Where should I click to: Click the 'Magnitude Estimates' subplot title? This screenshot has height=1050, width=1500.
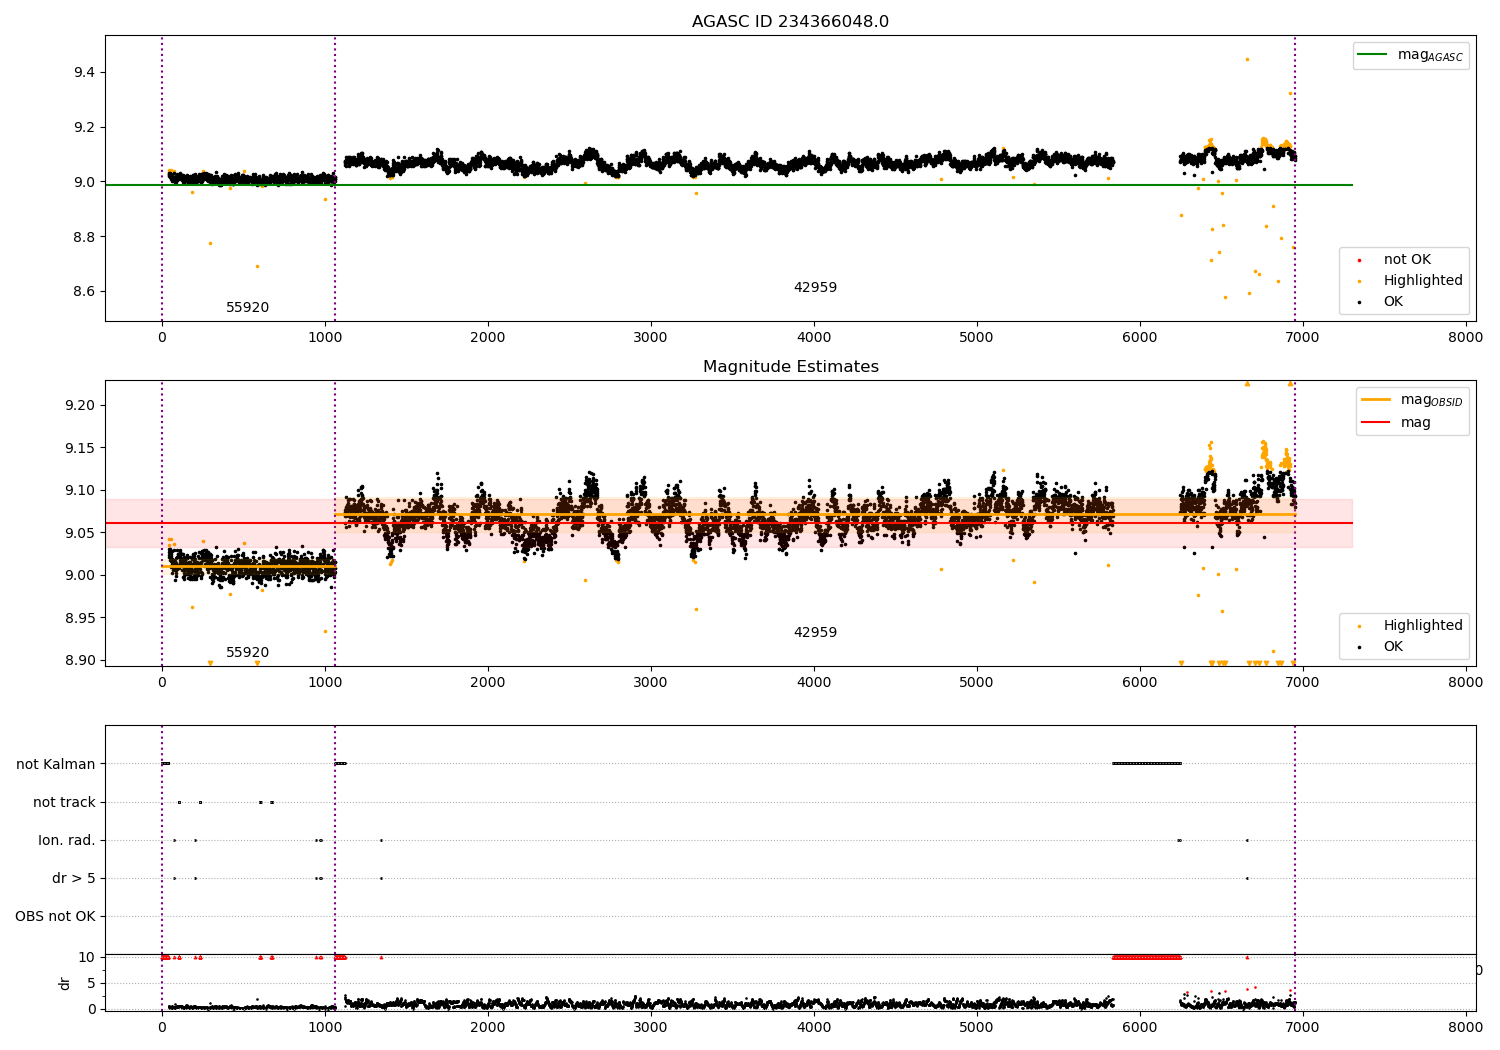pos(790,367)
